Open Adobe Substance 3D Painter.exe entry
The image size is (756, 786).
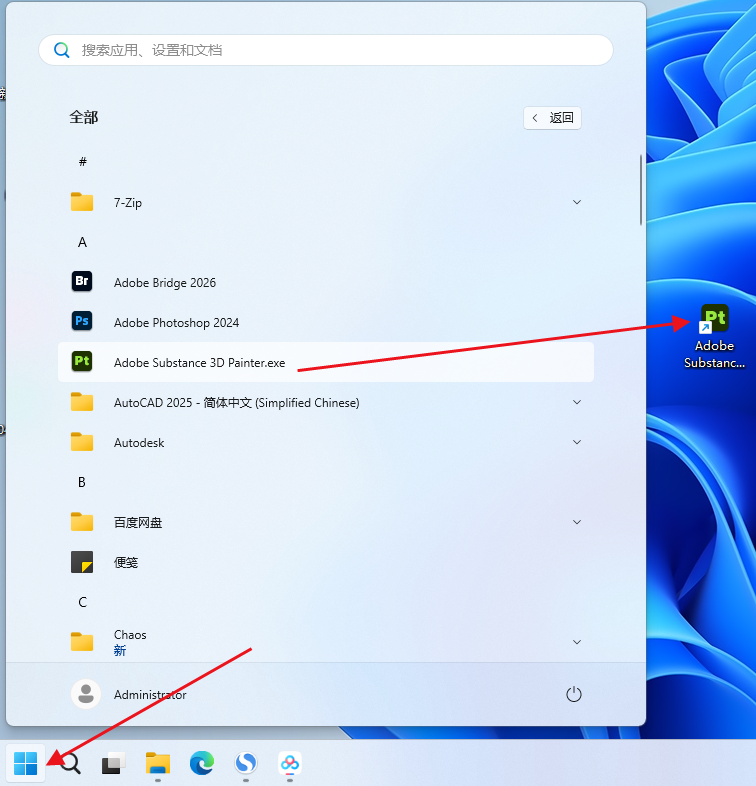(x=326, y=362)
